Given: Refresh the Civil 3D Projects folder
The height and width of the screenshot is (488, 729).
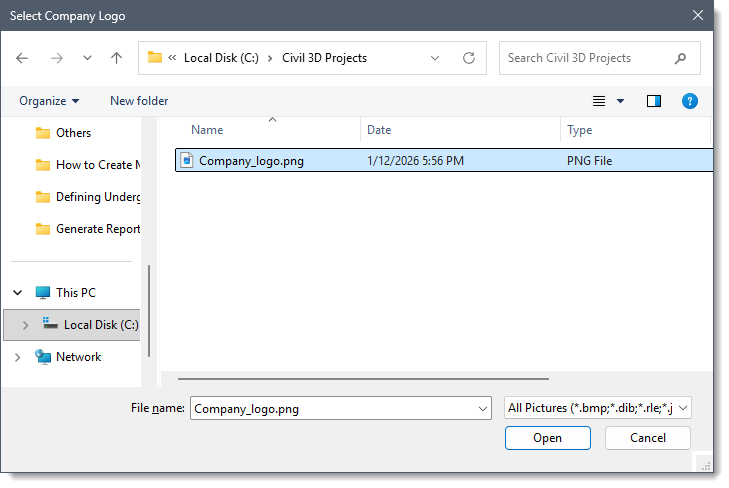Looking at the screenshot, I should pos(469,58).
